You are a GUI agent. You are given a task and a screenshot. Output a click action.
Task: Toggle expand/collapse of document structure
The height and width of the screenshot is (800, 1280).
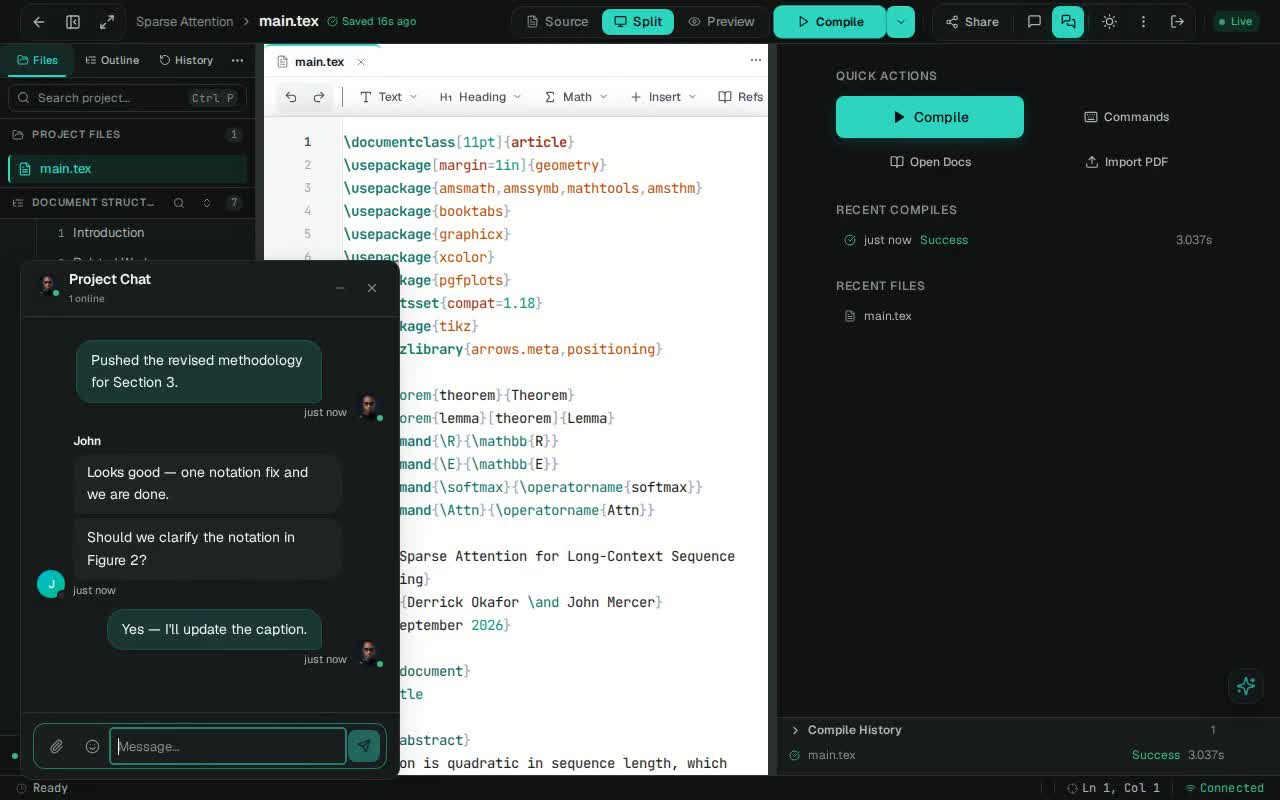(x=207, y=202)
